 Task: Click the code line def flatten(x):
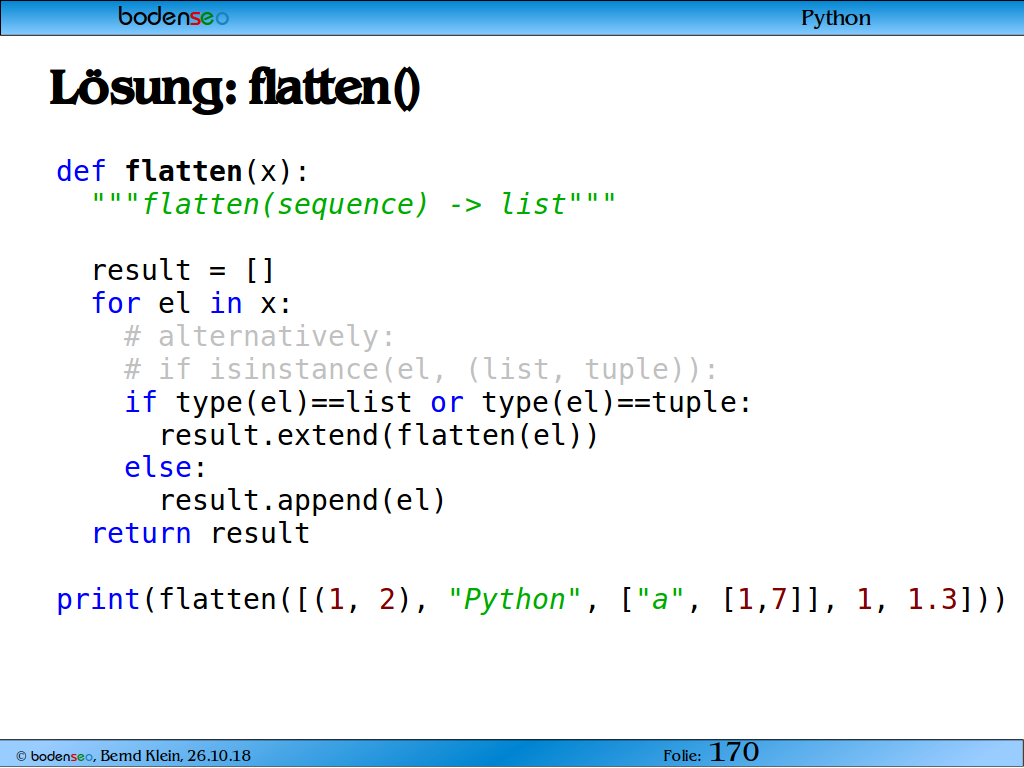tap(182, 172)
